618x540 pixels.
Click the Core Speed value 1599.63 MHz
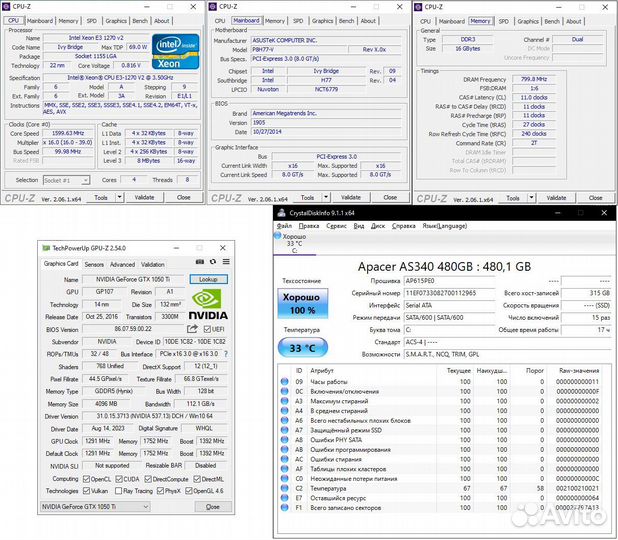point(68,133)
